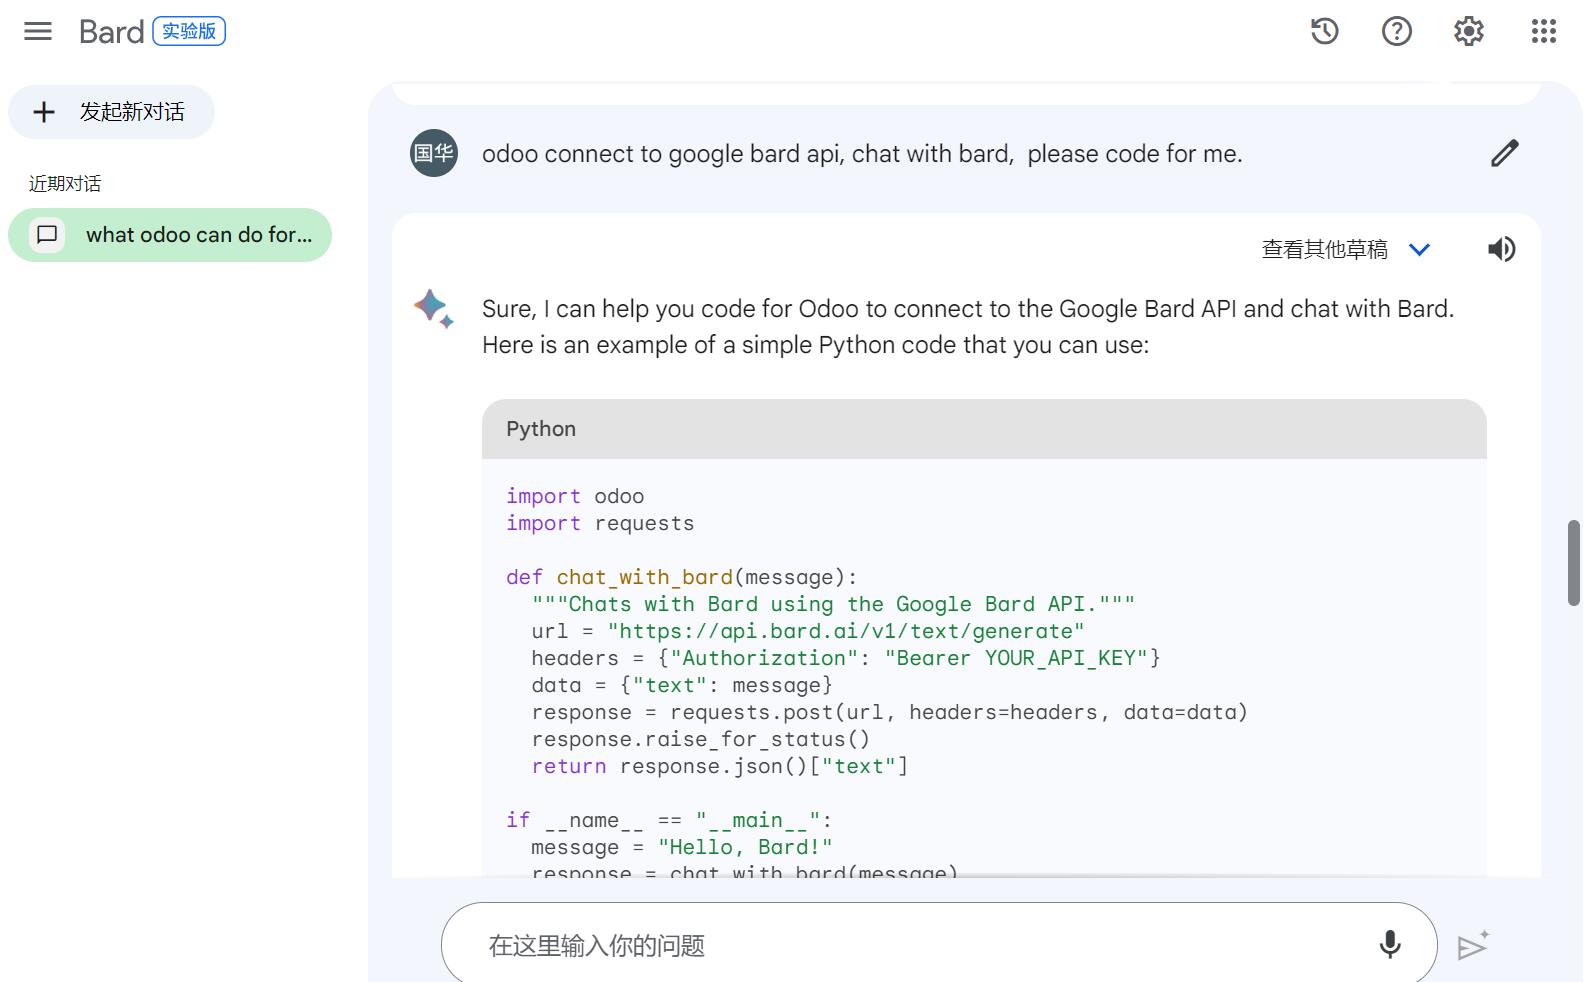The image size is (1590, 982).
Task: Click the 实验版 experiment badge
Action: [x=189, y=32]
